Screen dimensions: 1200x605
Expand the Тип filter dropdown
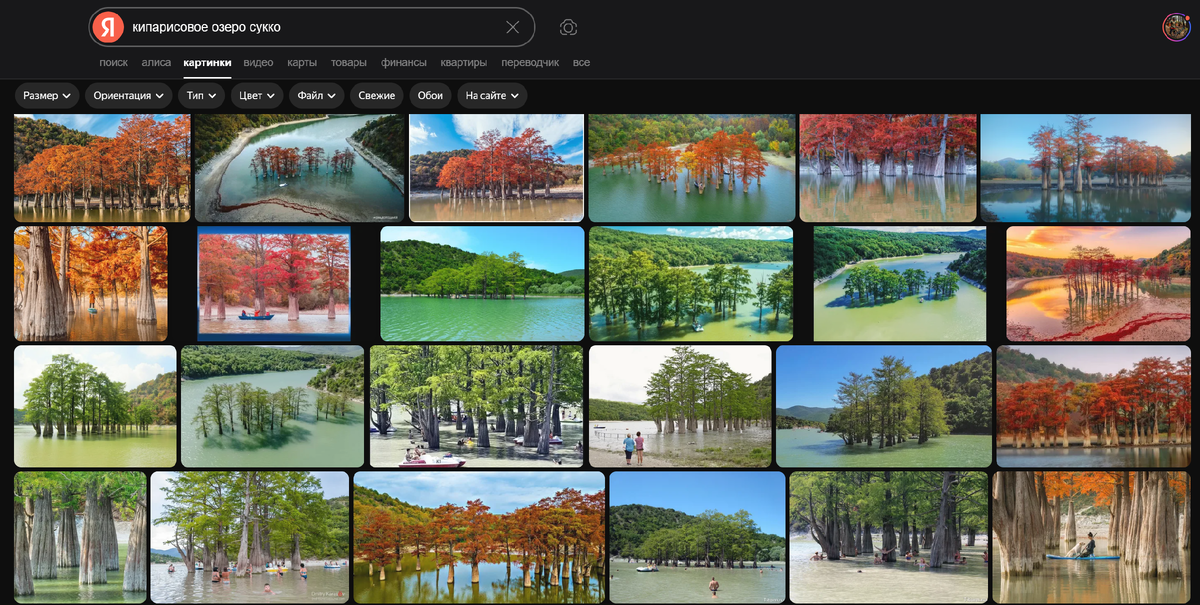202,96
